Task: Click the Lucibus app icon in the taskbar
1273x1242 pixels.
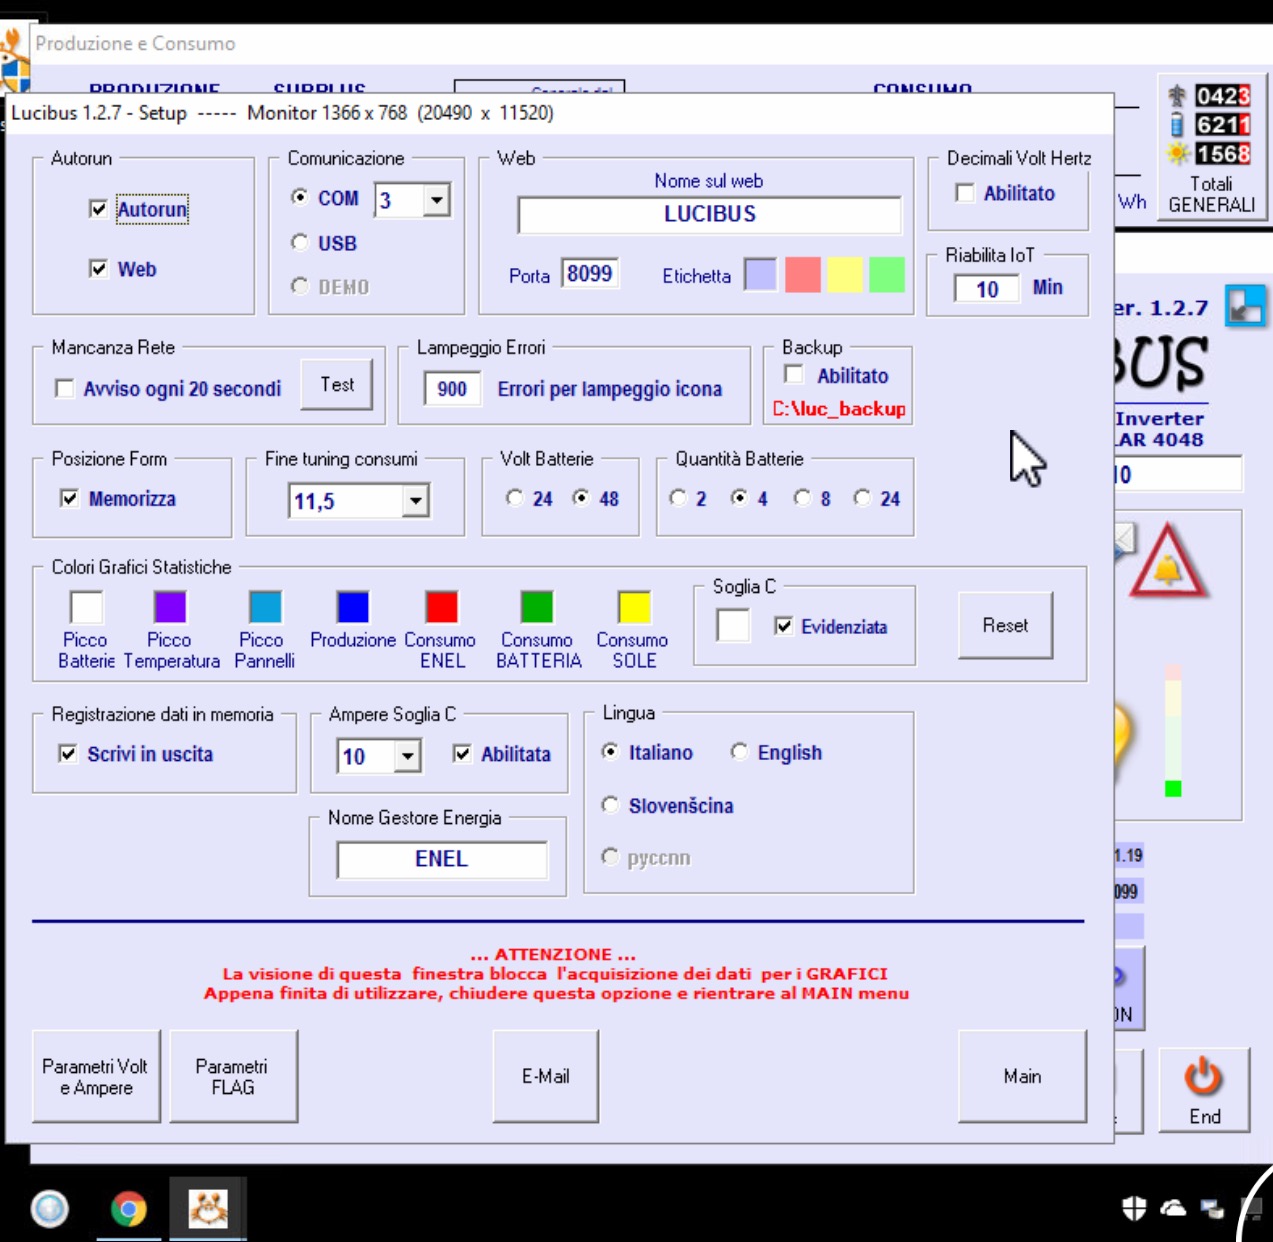Action: (x=208, y=1209)
